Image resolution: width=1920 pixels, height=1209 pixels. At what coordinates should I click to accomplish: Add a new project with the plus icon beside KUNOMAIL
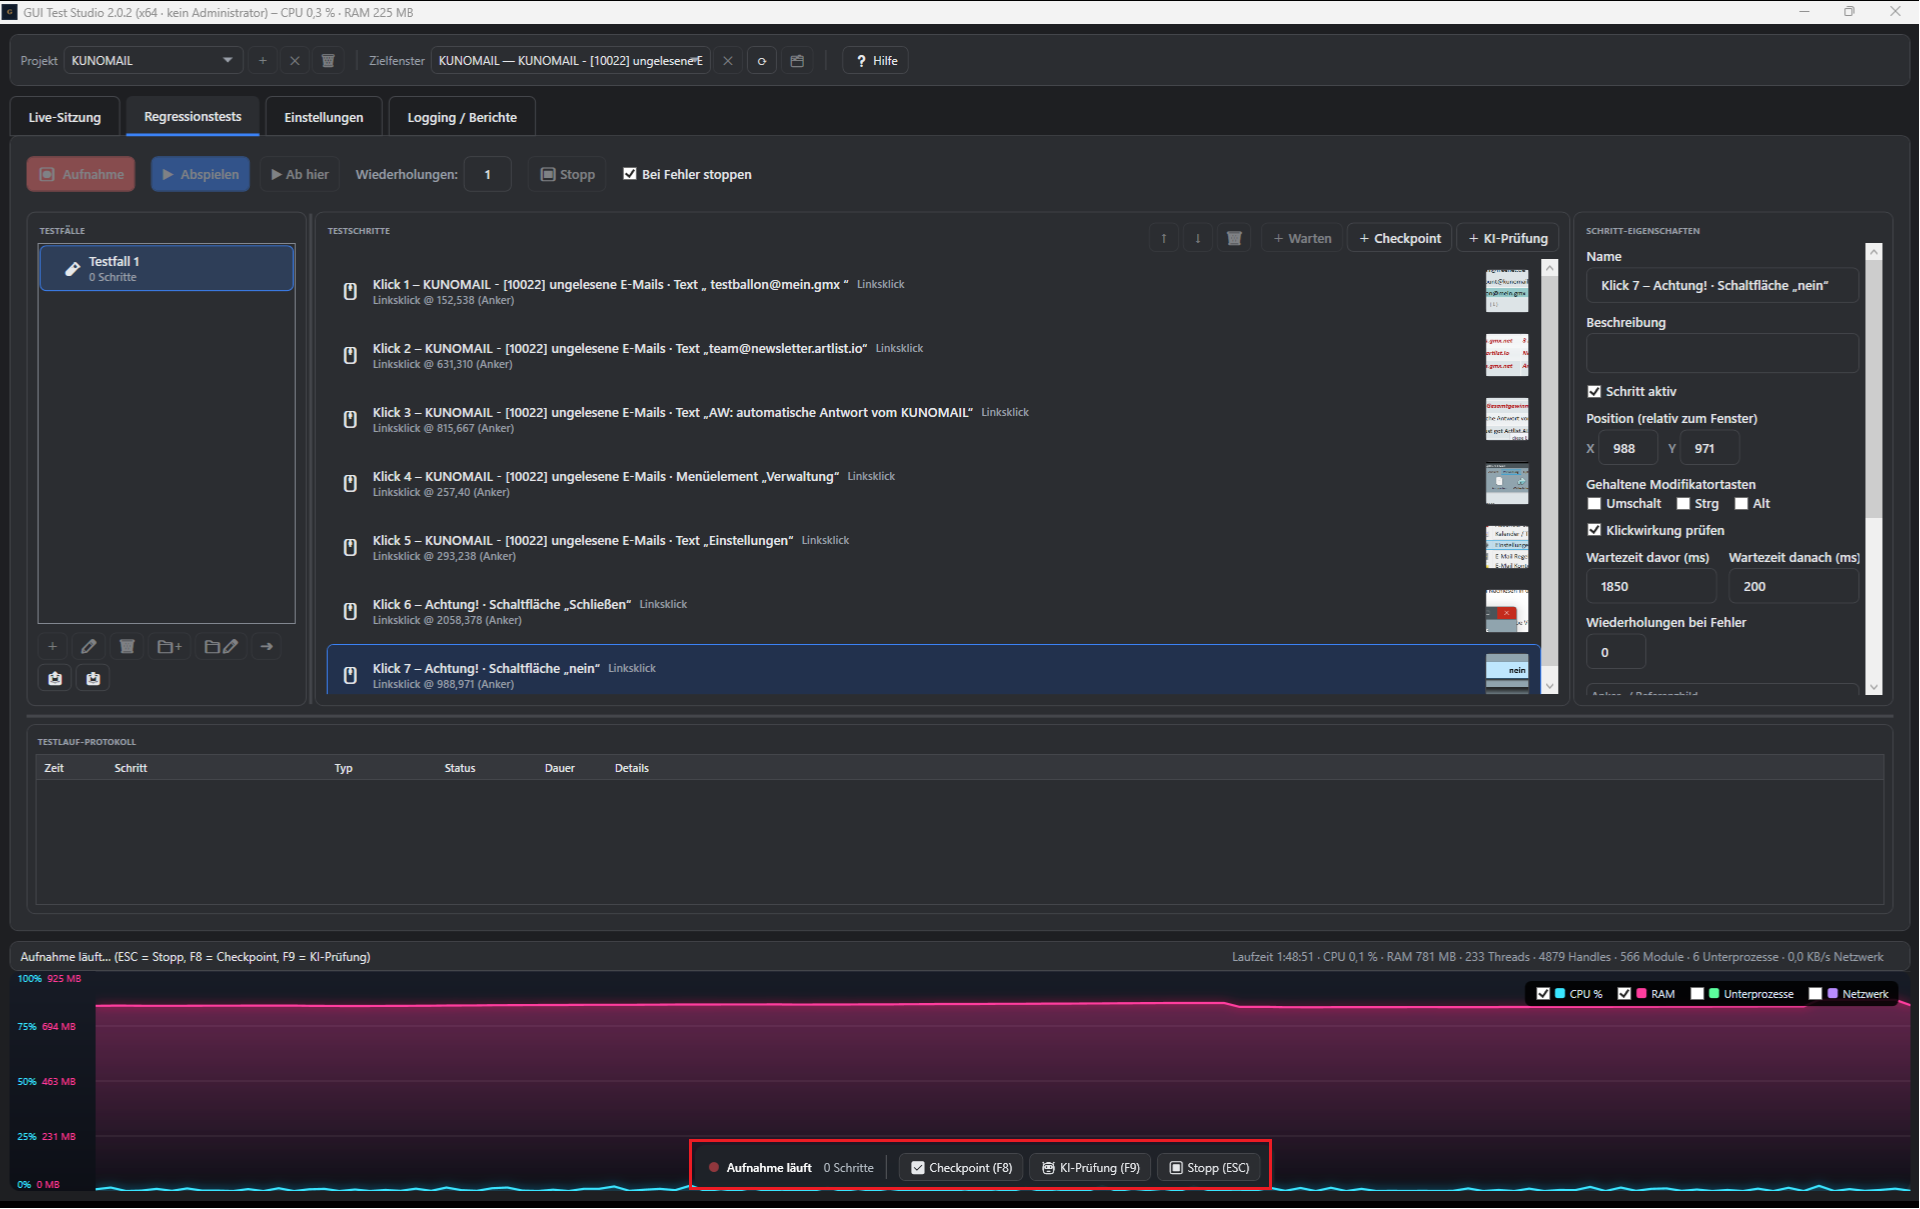pos(263,61)
